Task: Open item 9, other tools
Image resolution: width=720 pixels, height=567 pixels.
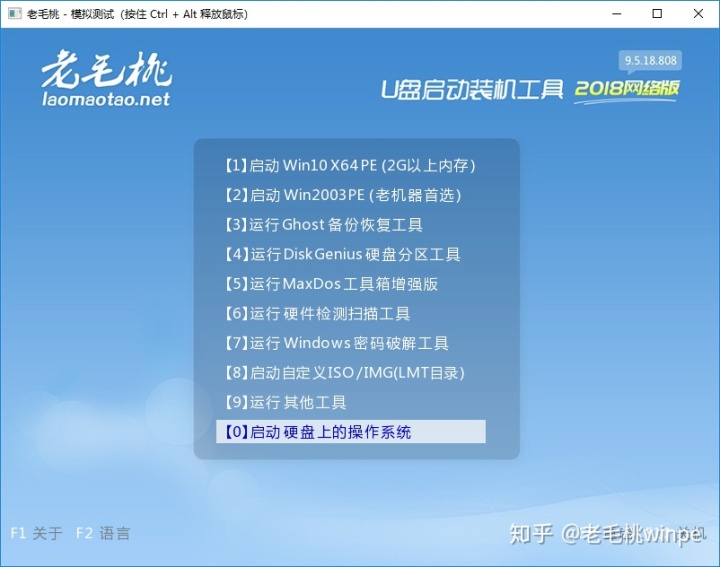Action: coord(285,402)
